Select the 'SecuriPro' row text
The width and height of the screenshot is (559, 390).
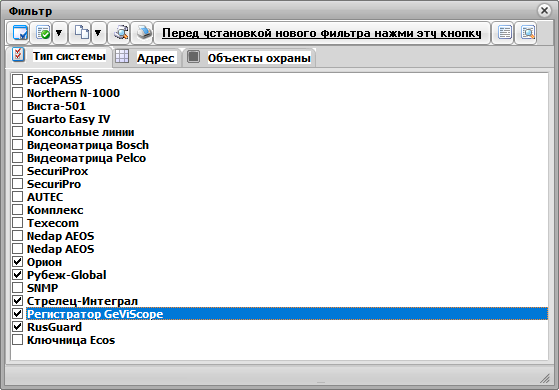[54, 184]
